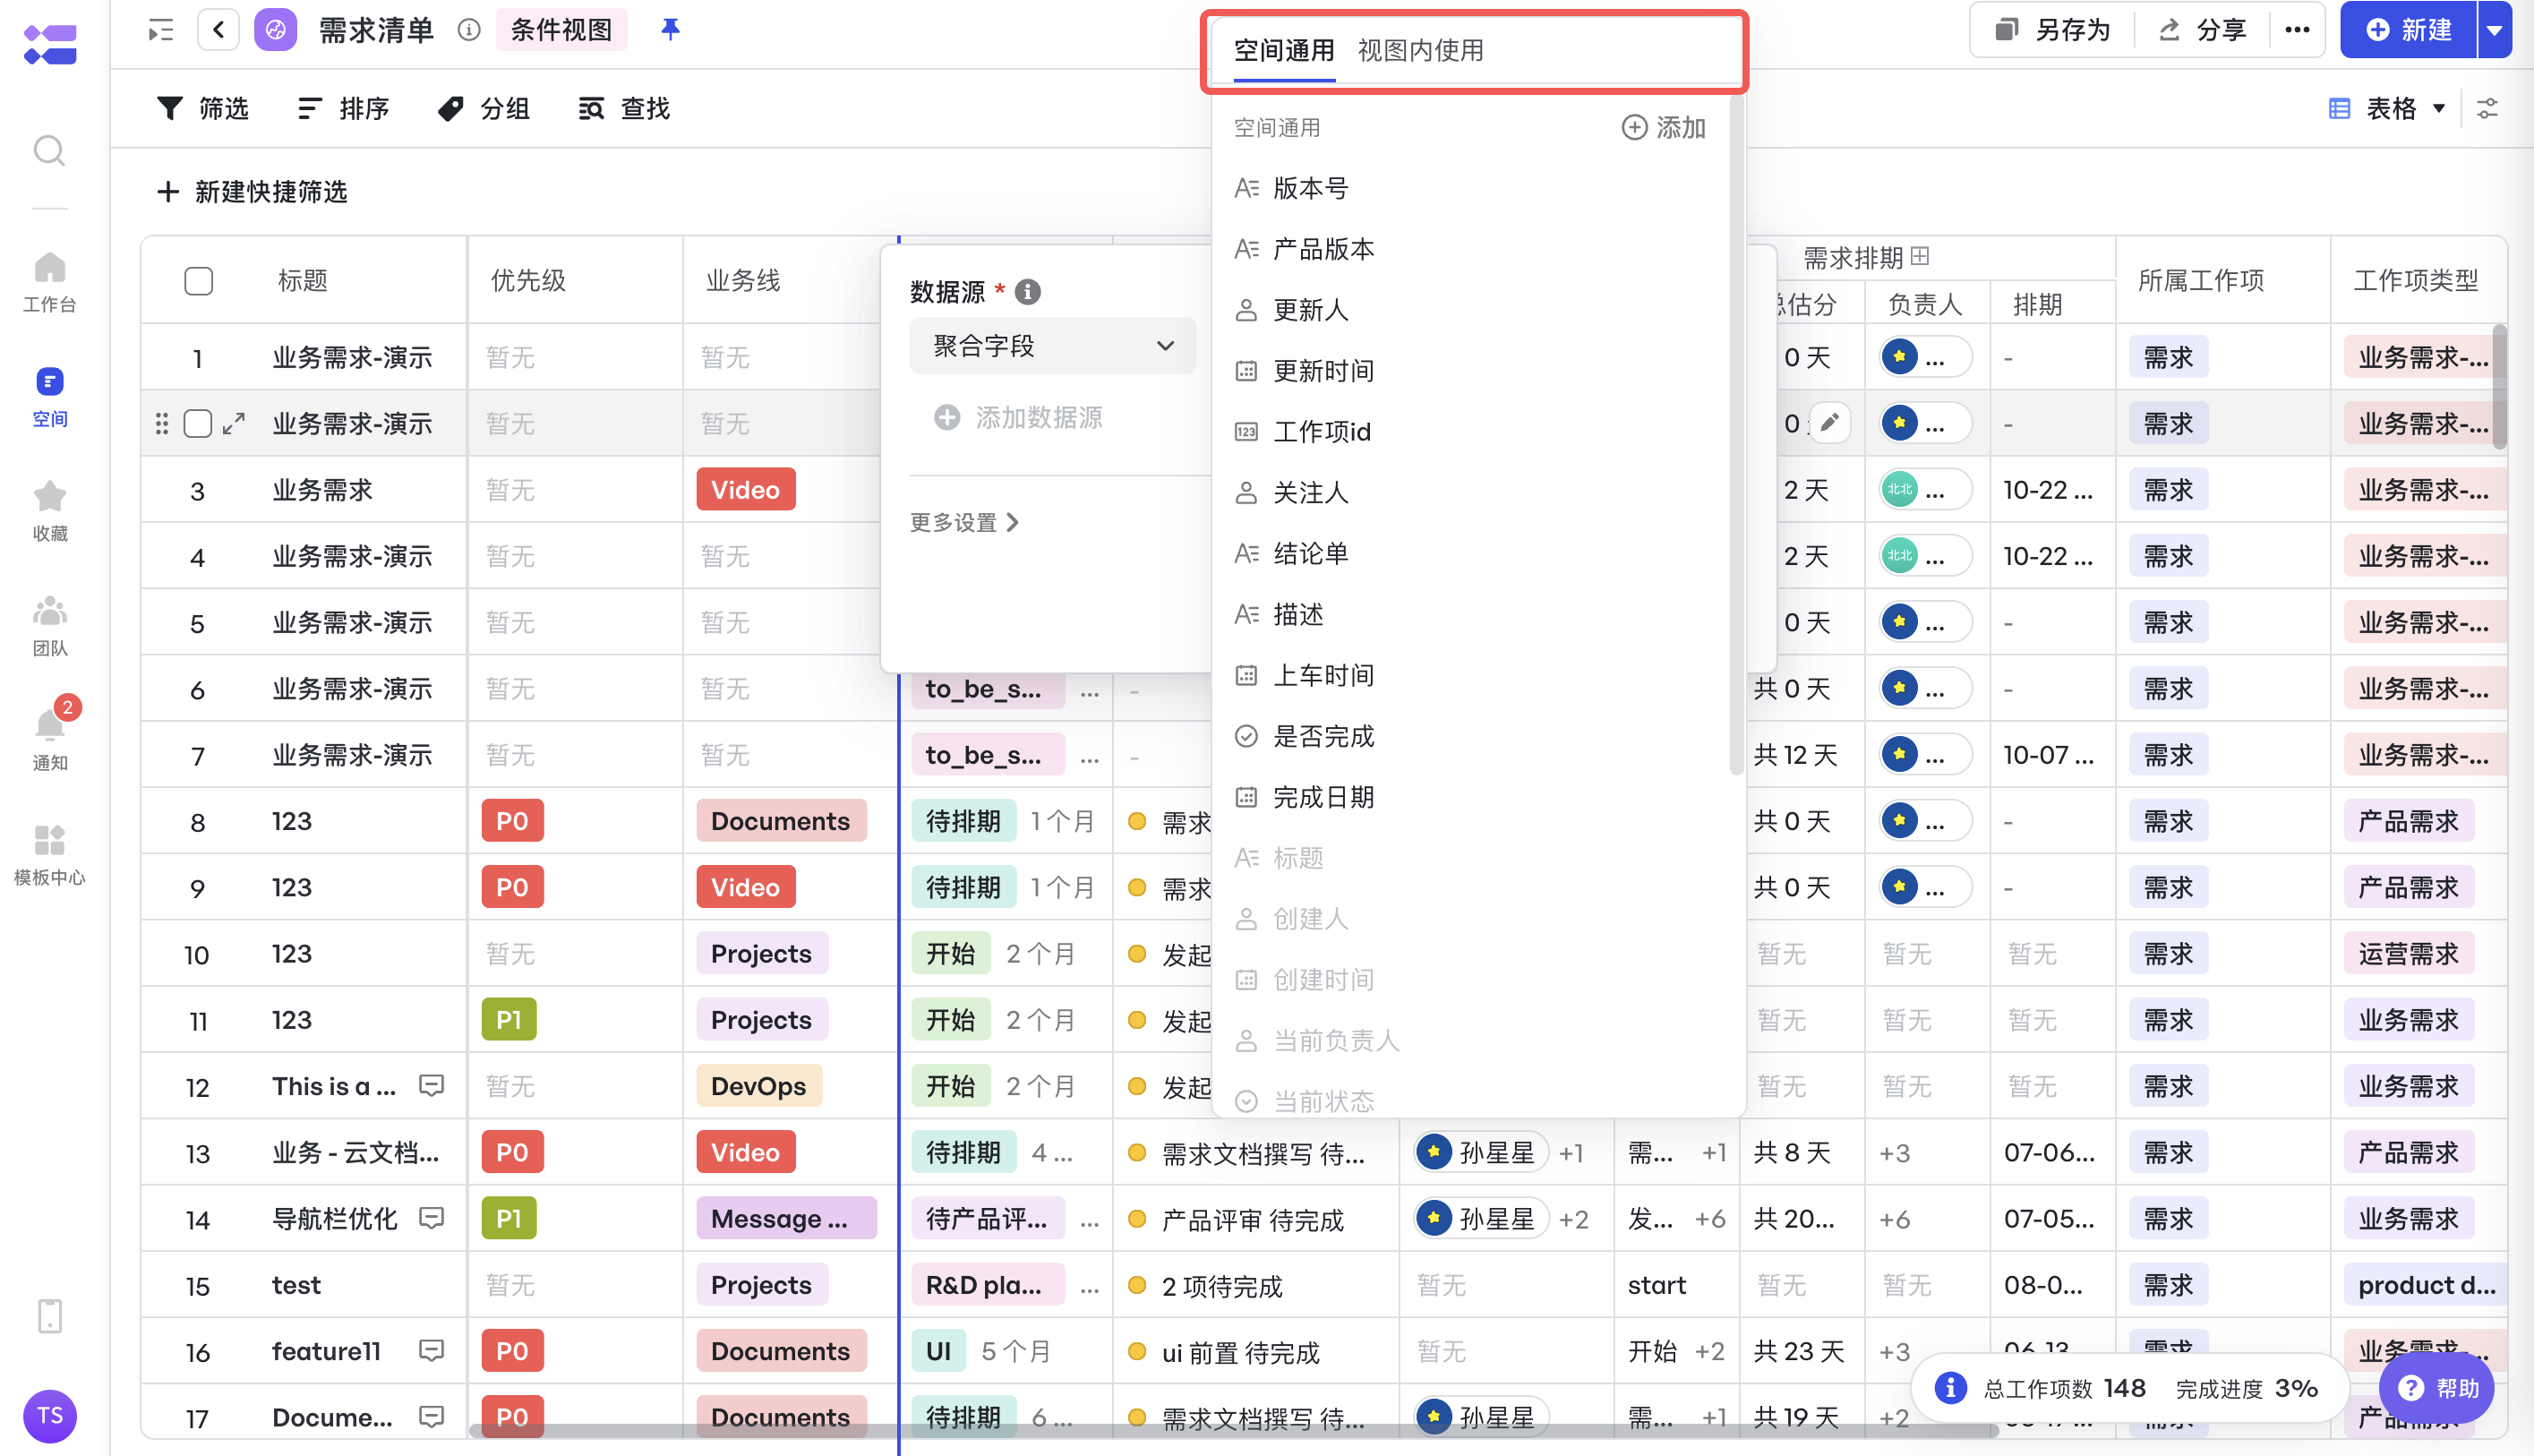
Task: Click 添加 to add a space field
Action: click(x=1663, y=128)
